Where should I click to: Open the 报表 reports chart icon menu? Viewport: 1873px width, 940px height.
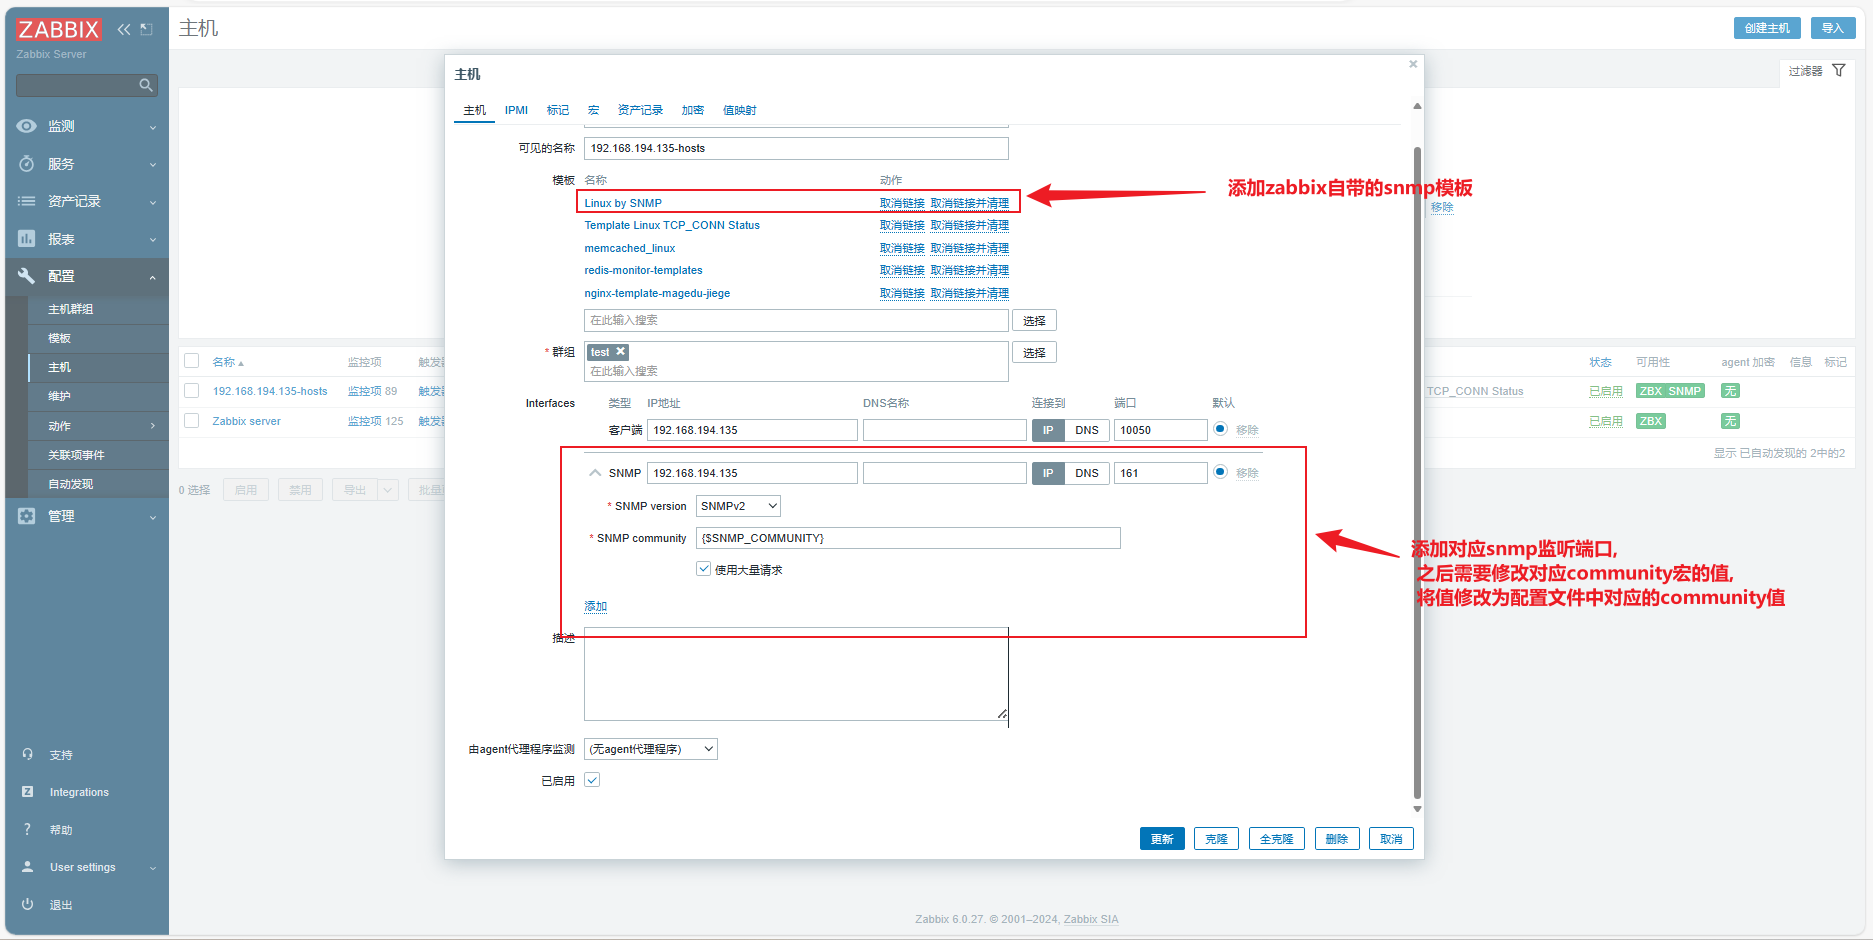(x=27, y=239)
